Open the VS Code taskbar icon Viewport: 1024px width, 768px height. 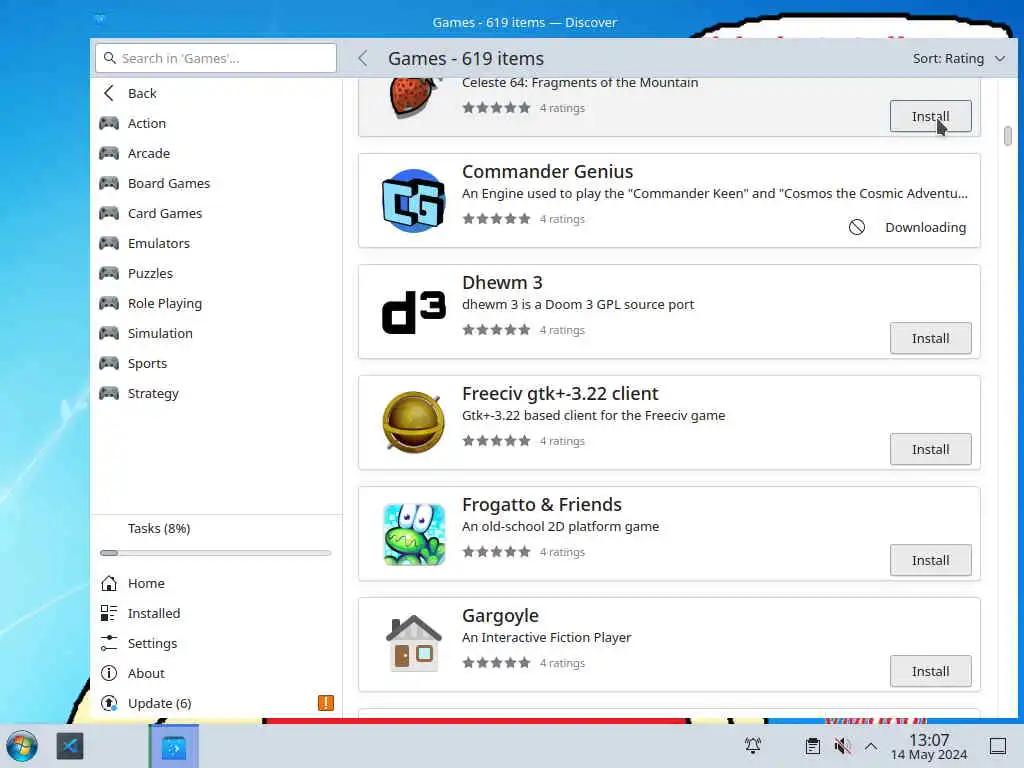click(70, 746)
